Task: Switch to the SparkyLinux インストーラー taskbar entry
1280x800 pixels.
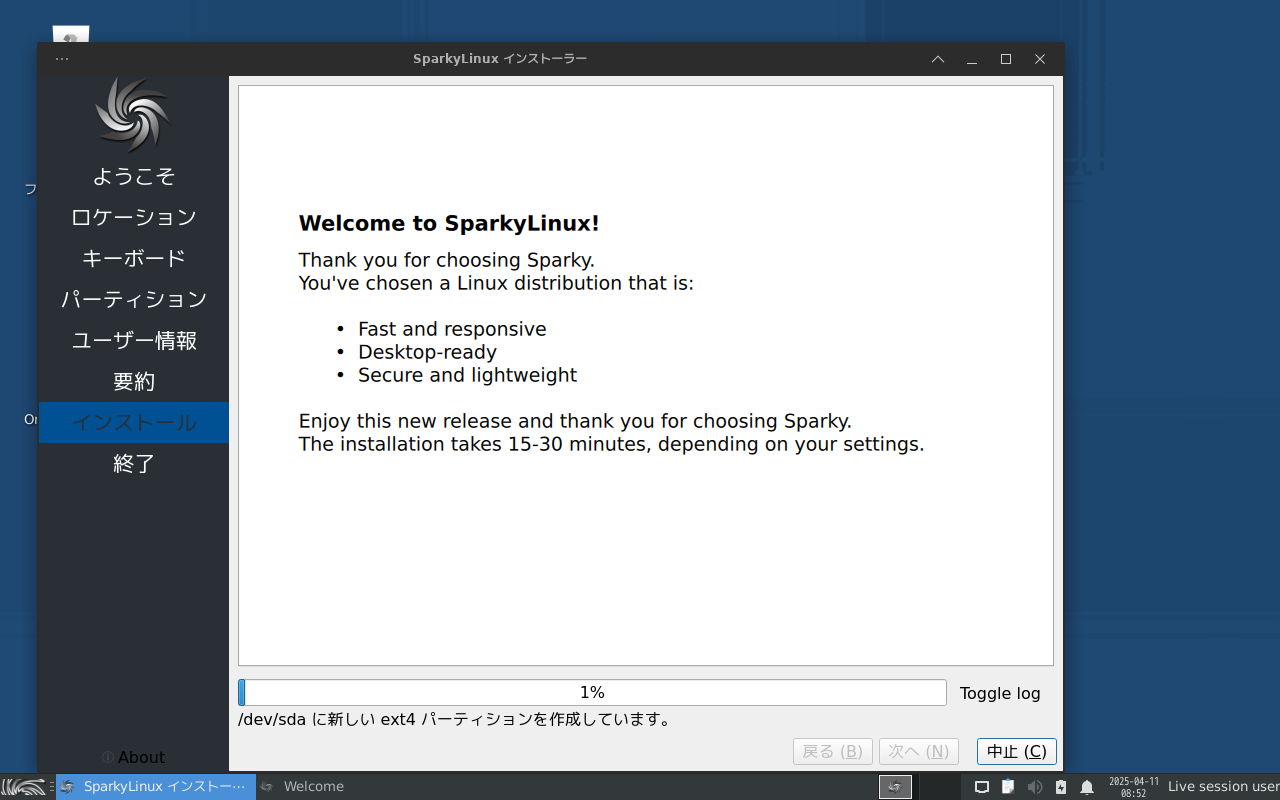Action: coord(155,787)
